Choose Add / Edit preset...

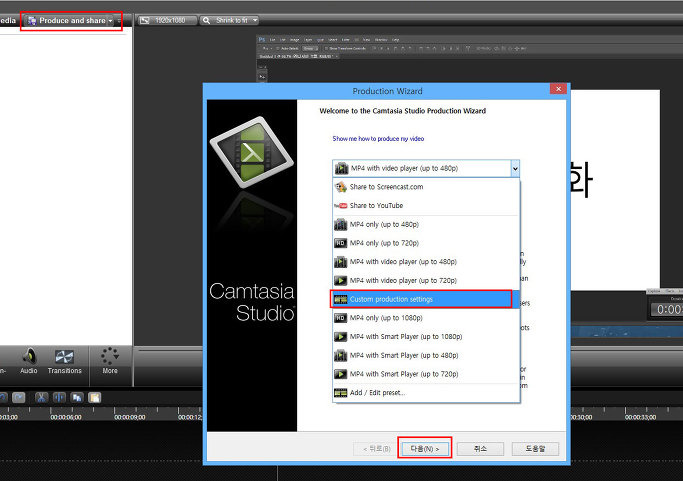pos(426,393)
